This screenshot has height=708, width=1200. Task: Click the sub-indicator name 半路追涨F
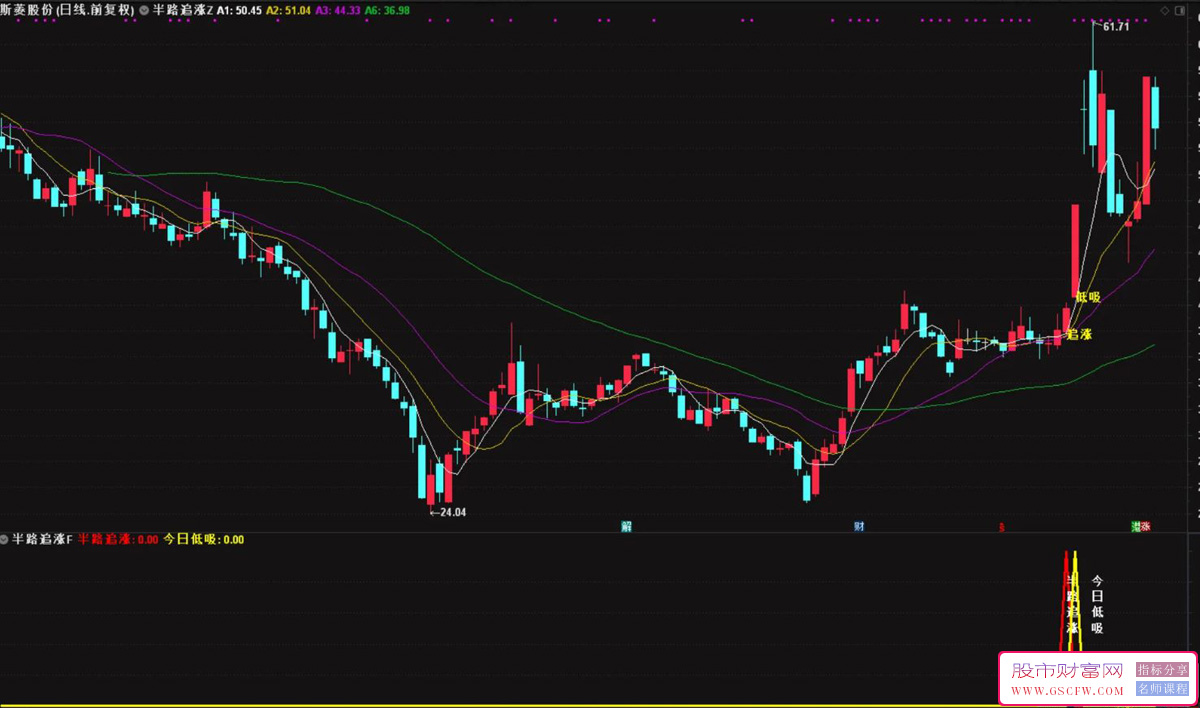(43, 539)
